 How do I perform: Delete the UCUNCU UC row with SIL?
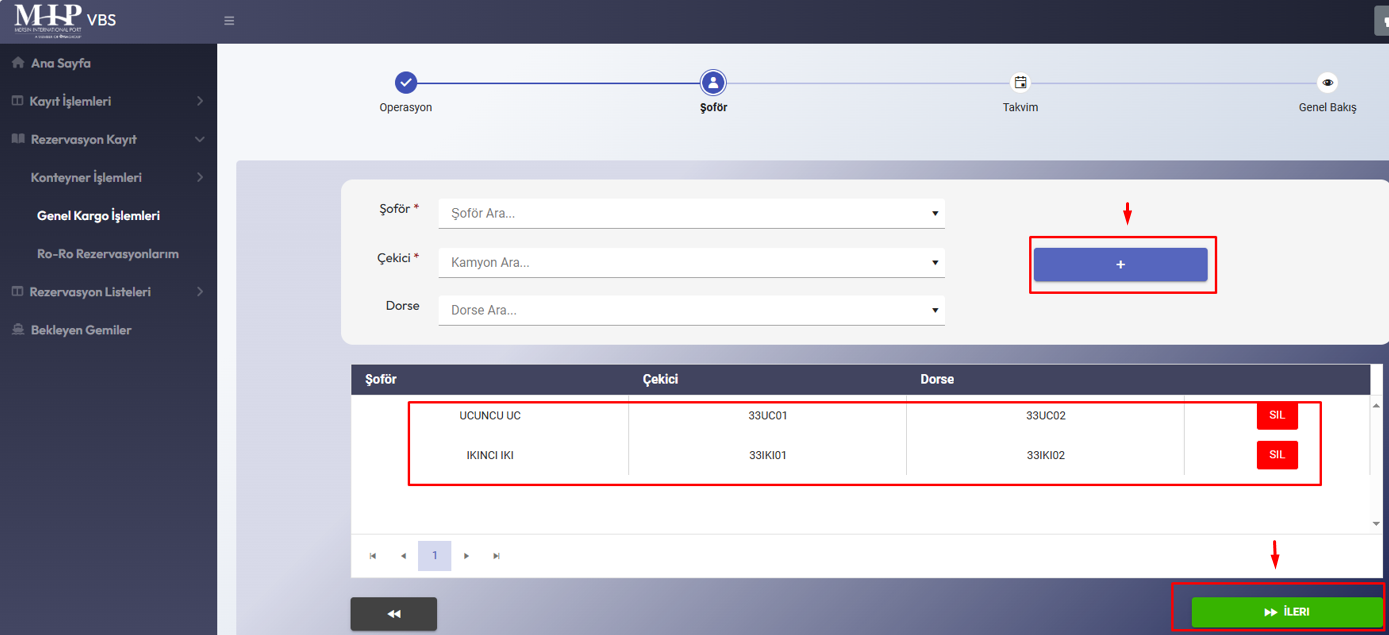1276,415
